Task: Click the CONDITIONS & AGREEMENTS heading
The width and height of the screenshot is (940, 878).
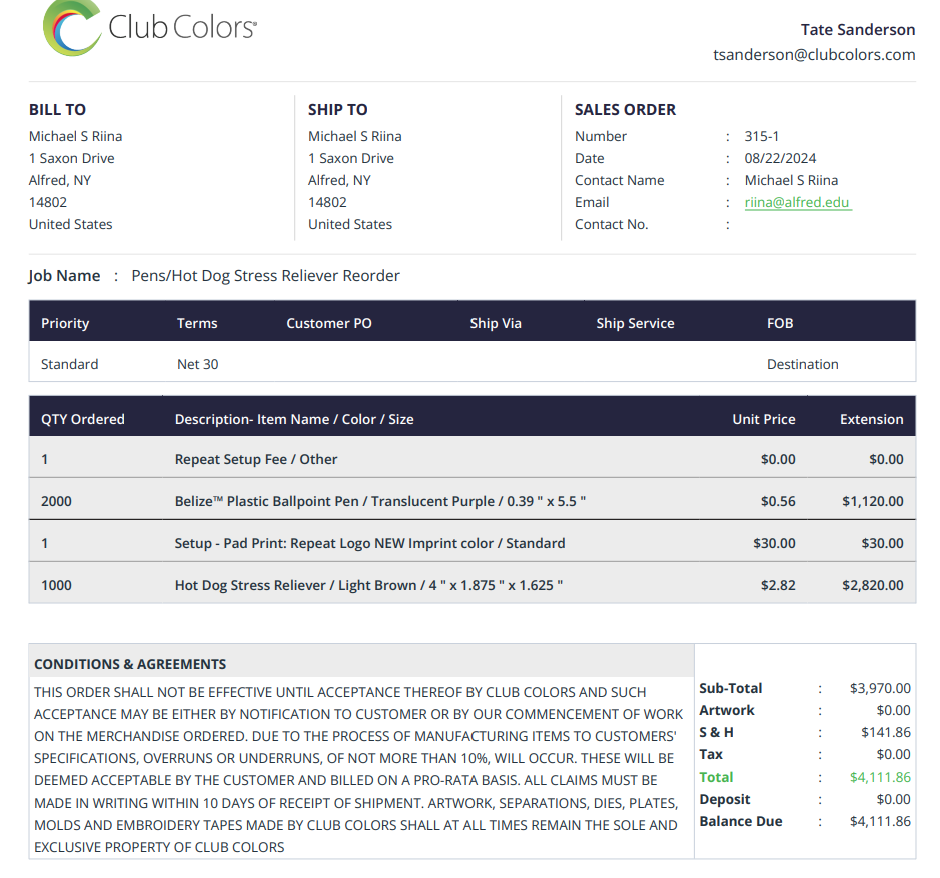Action: pyautogui.click(x=130, y=664)
